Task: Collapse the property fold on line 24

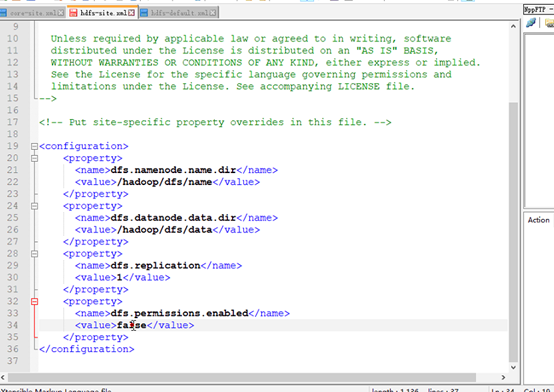Action: tap(34, 206)
